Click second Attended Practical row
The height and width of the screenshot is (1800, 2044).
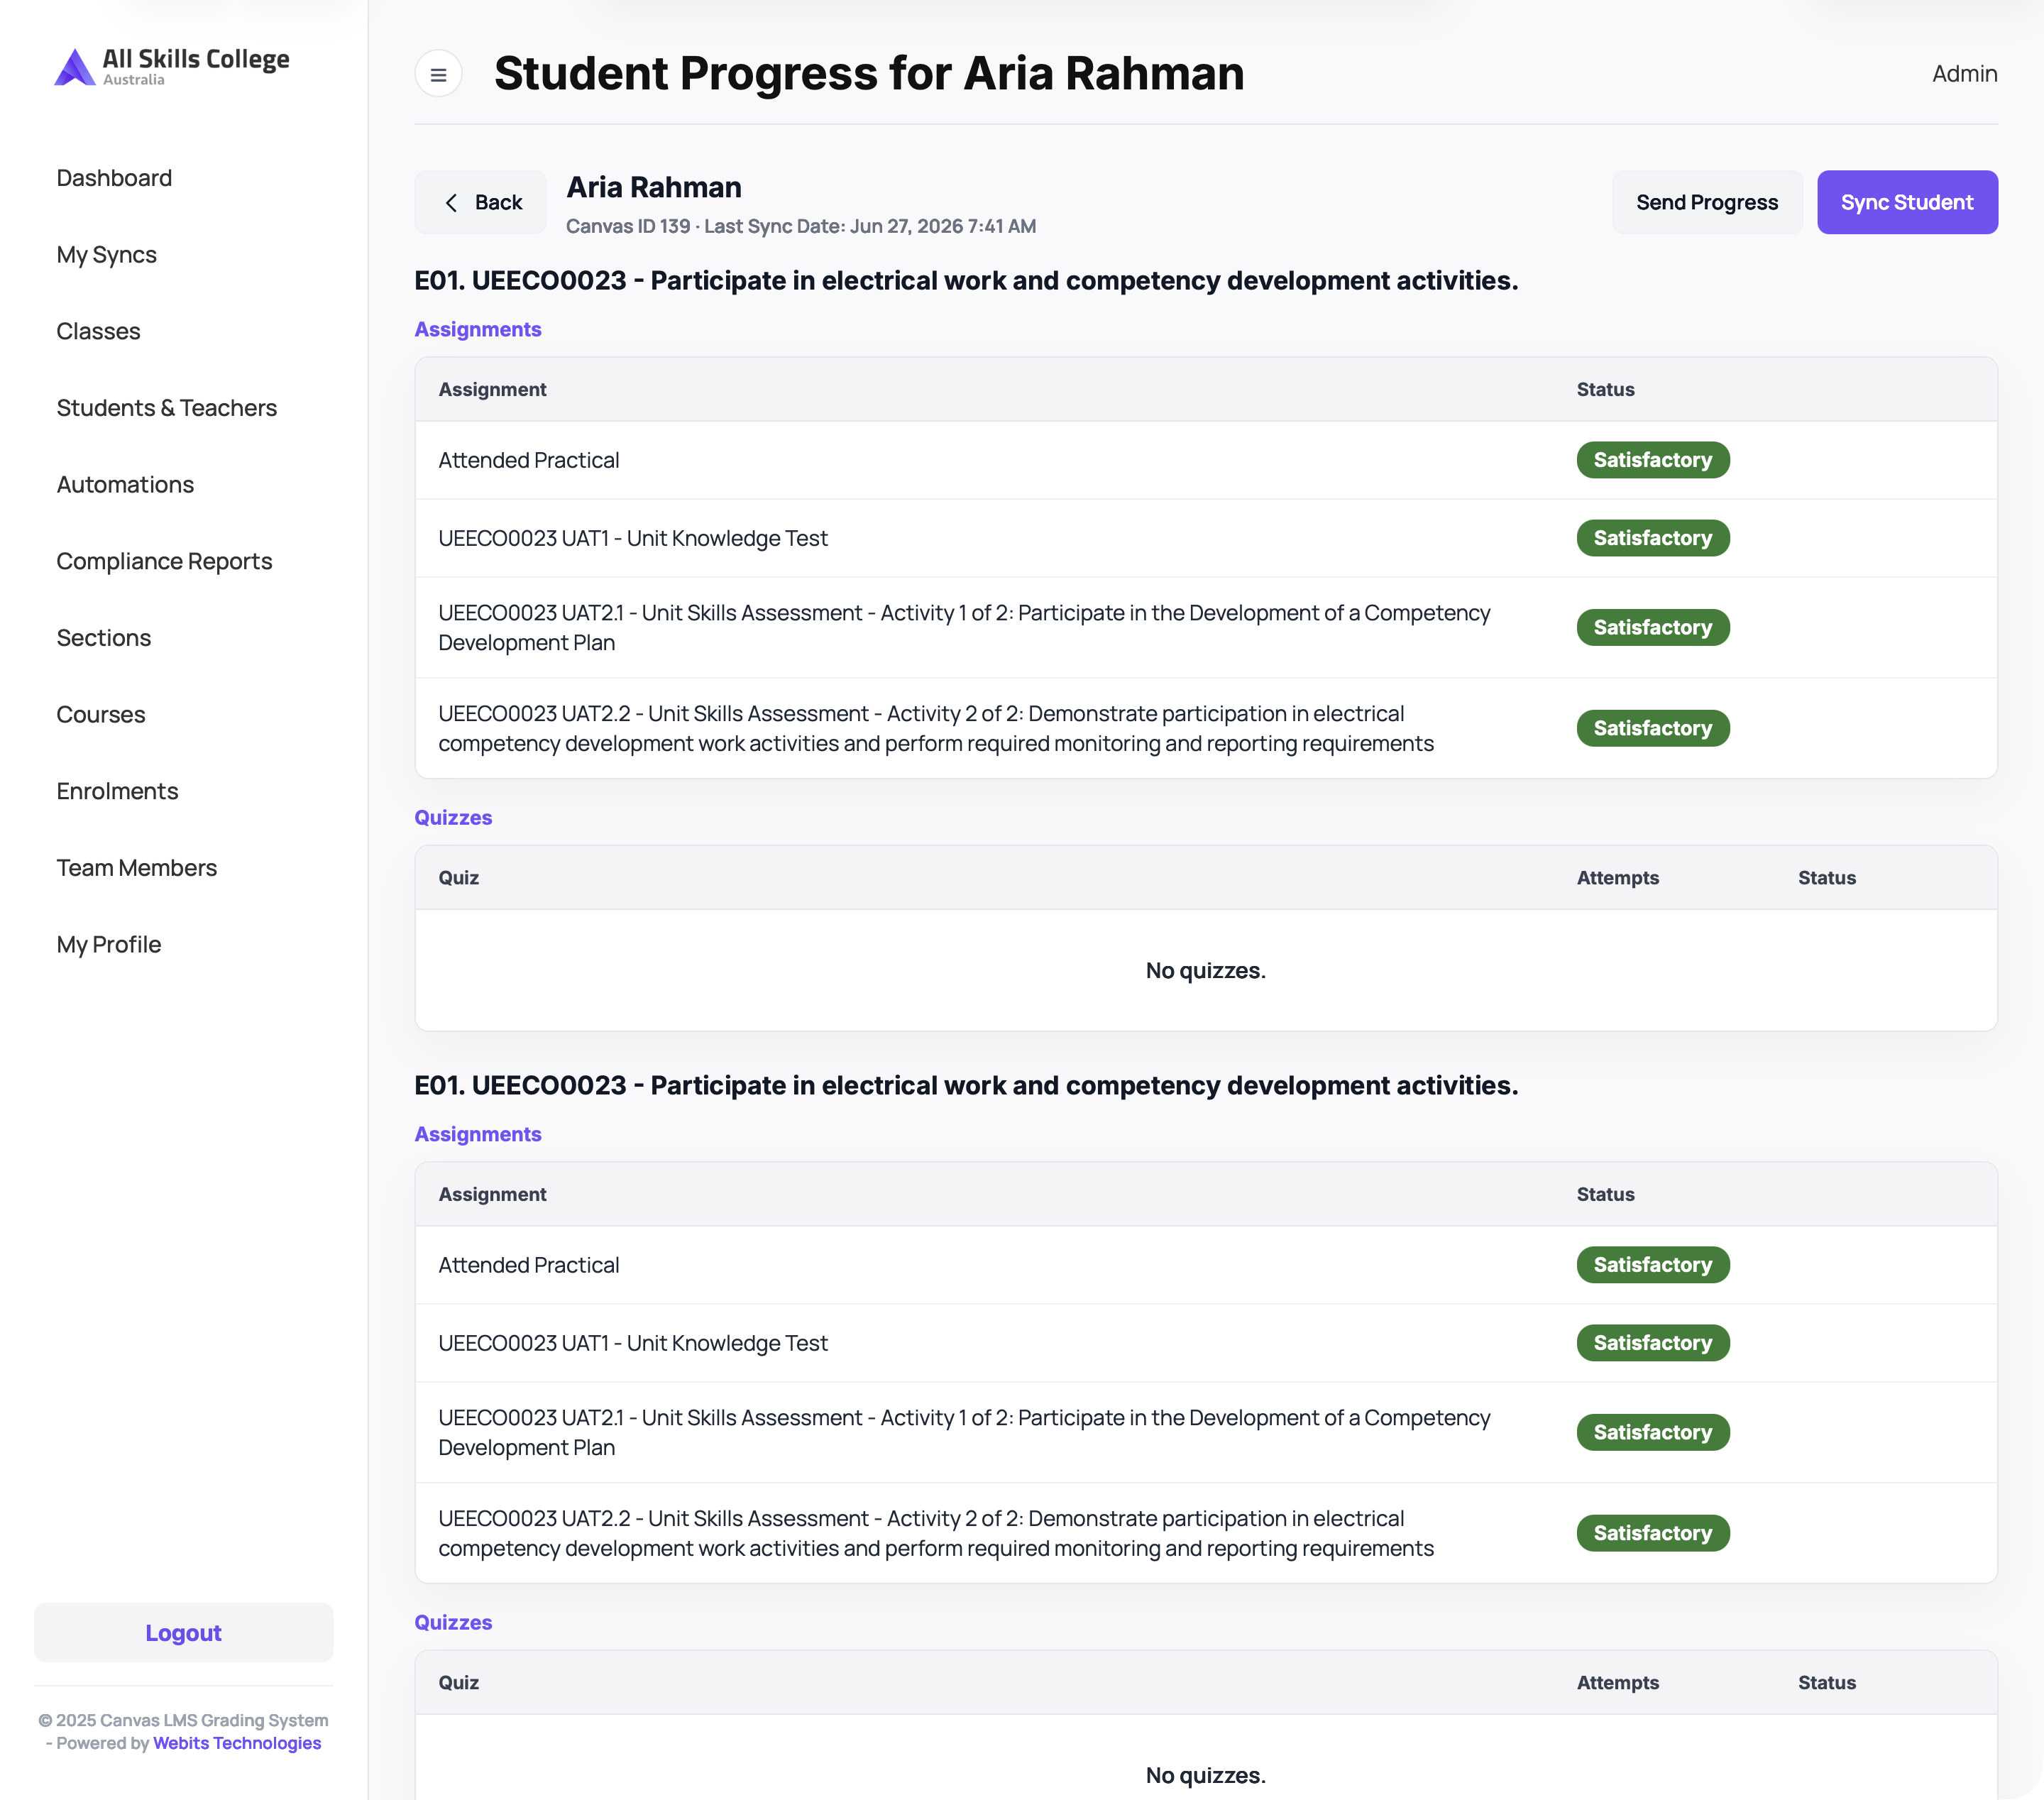(1206, 1265)
